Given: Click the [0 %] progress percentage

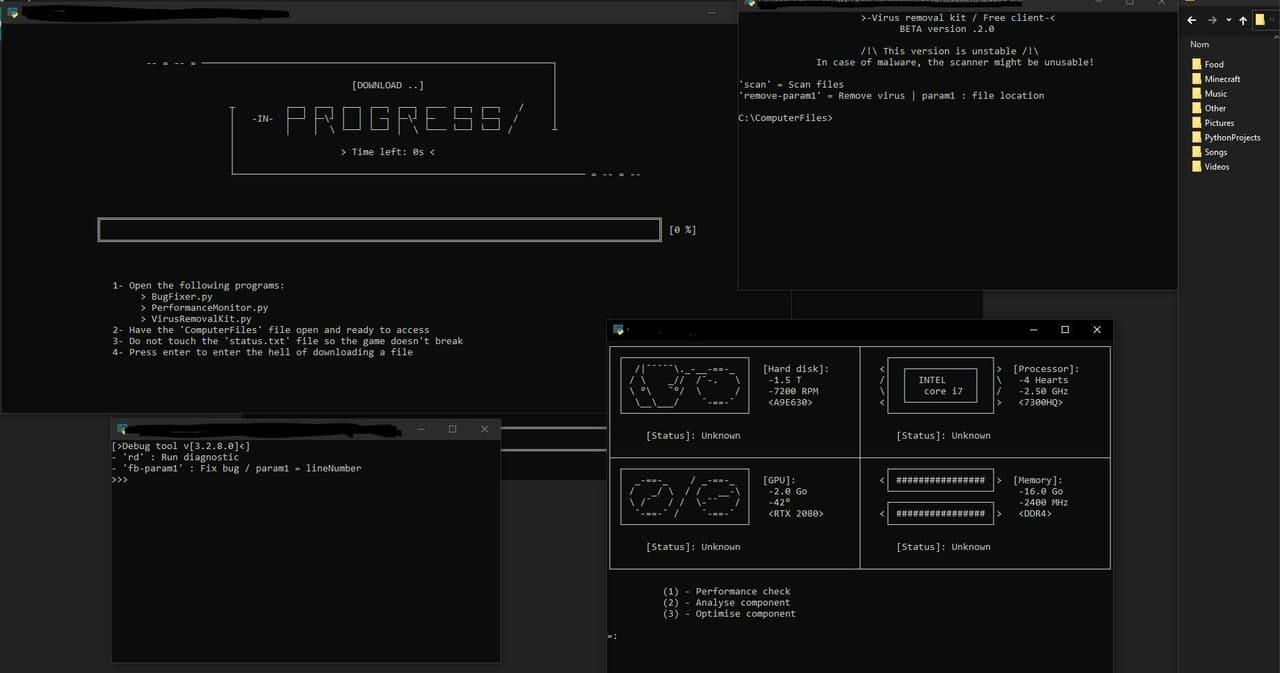Looking at the screenshot, I should pos(683,230).
